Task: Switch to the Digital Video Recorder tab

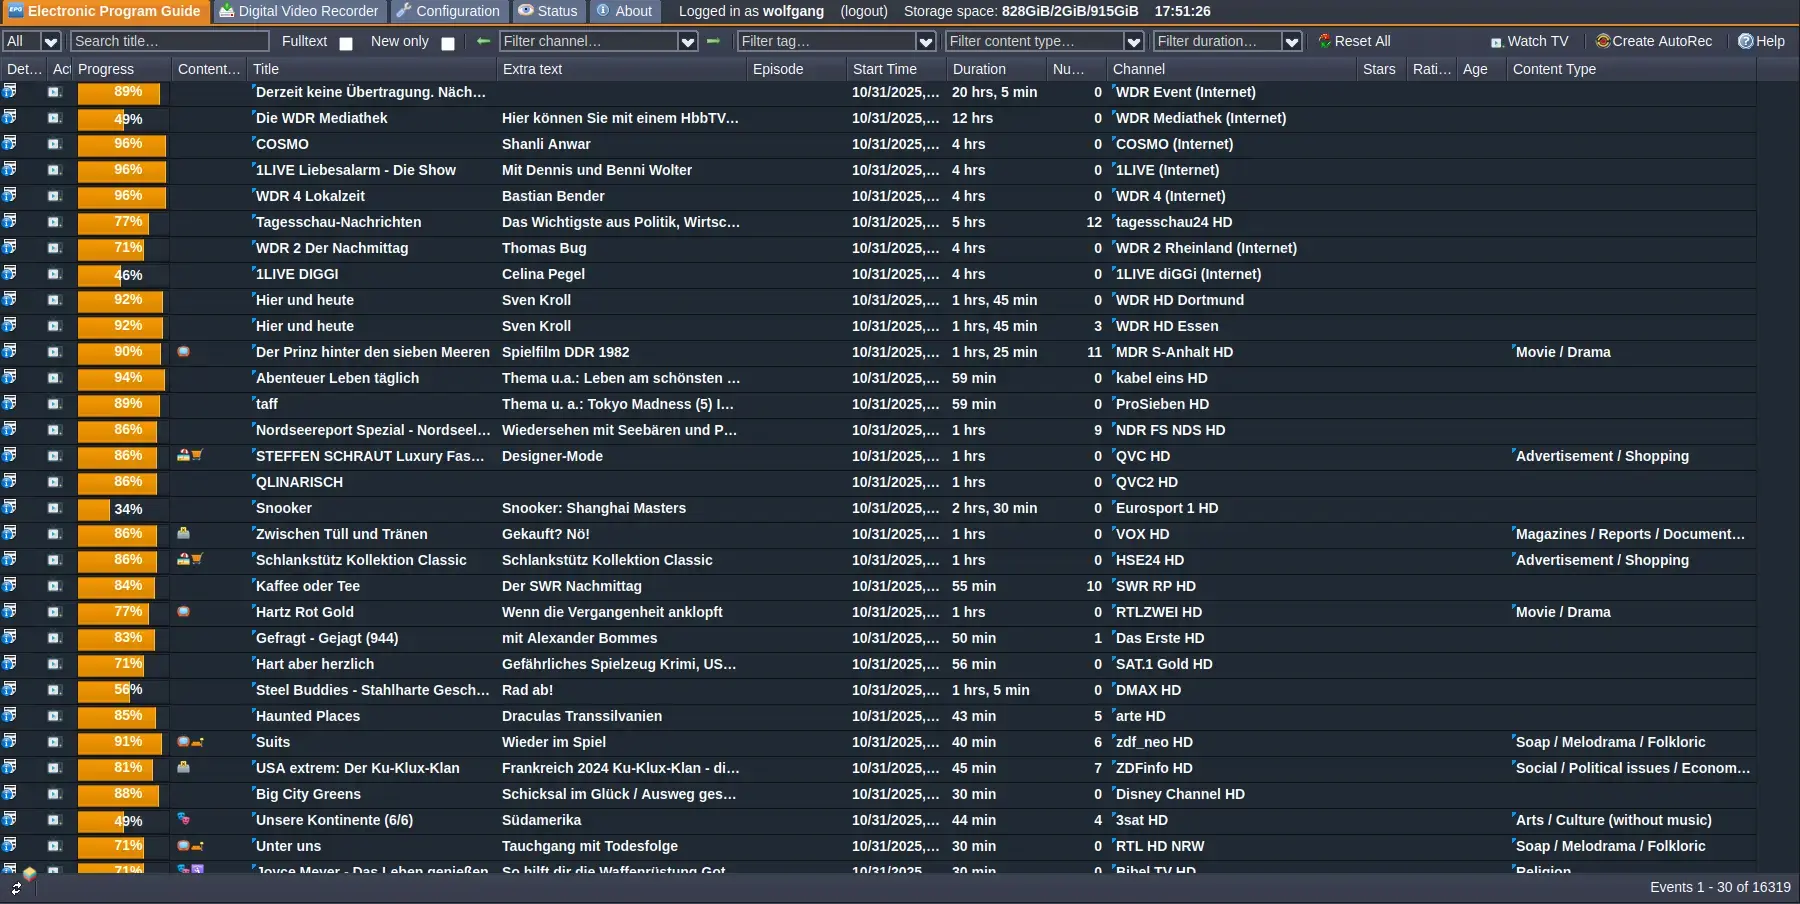Action: click(299, 11)
